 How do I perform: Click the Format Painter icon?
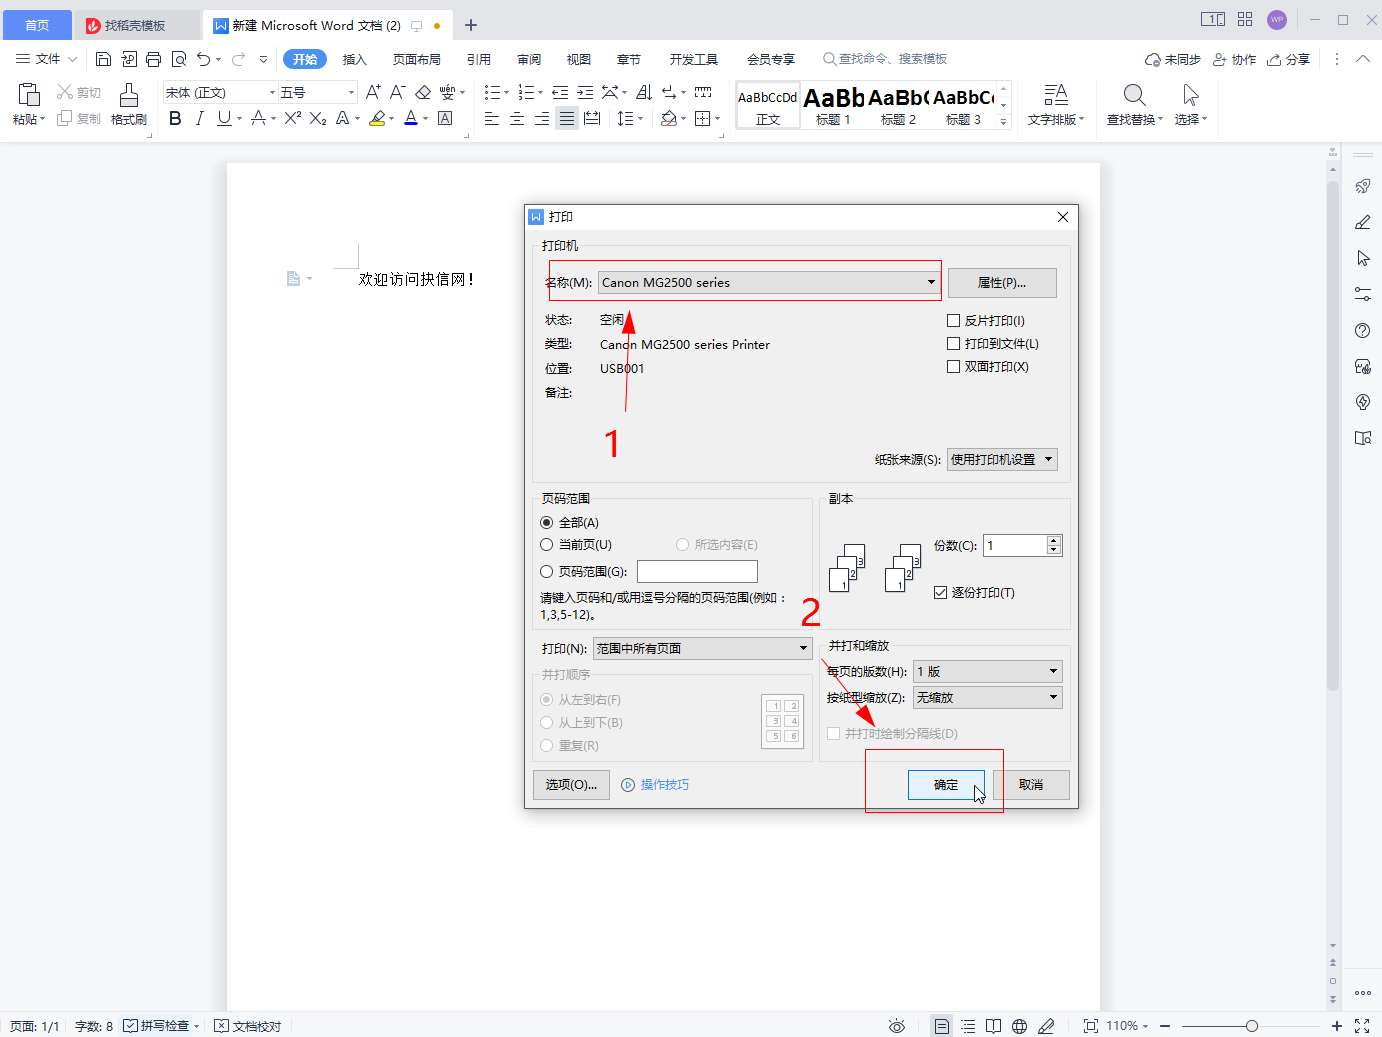point(129,95)
